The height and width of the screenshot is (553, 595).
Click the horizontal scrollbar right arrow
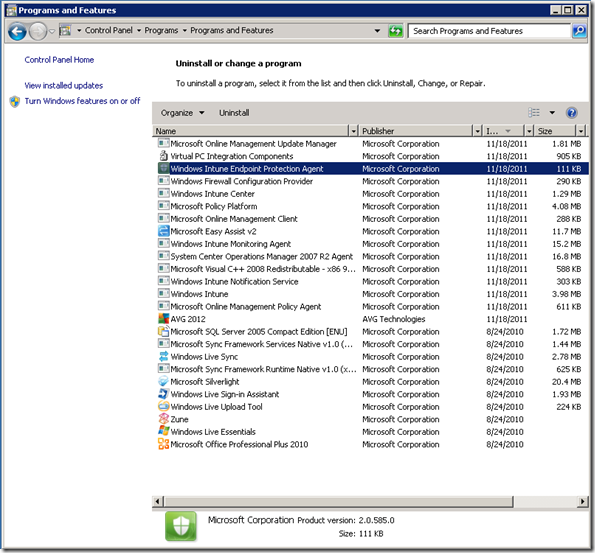(x=582, y=501)
